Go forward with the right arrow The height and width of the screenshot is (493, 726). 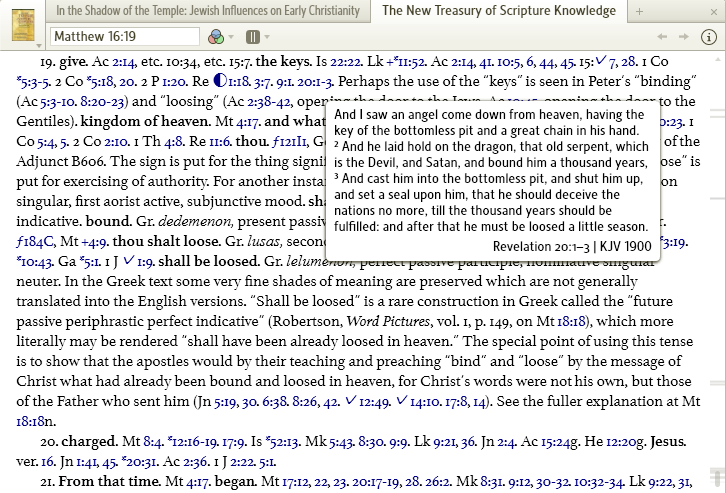(683, 37)
